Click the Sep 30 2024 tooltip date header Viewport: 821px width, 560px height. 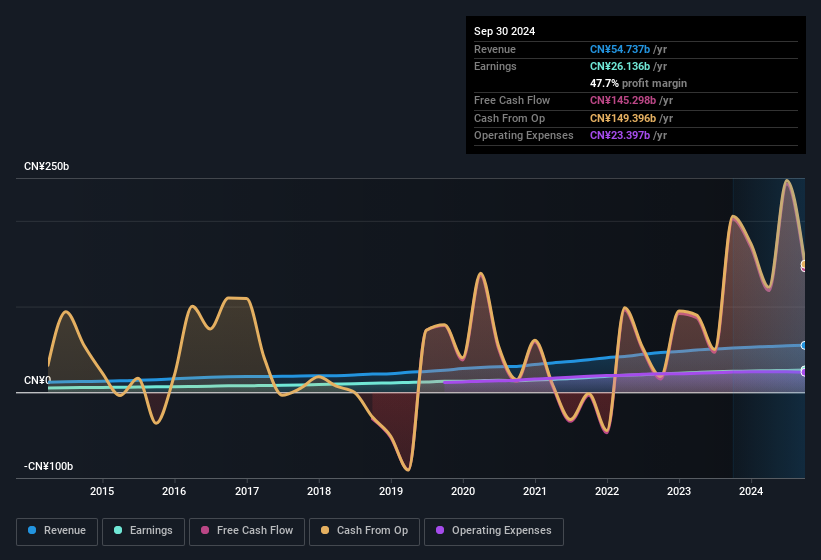(x=504, y=31)
